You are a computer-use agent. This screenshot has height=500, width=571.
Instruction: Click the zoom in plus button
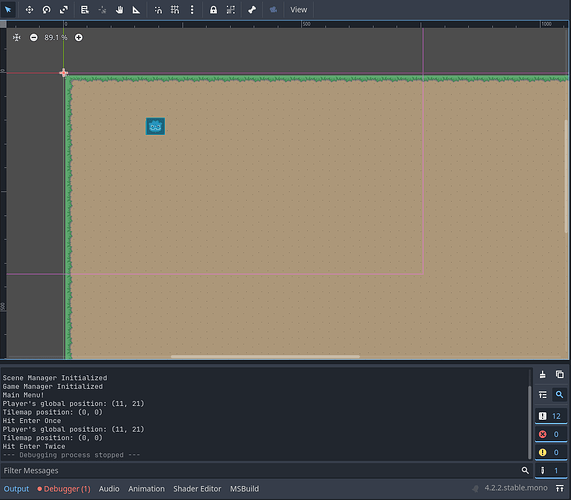coord(79,38)
